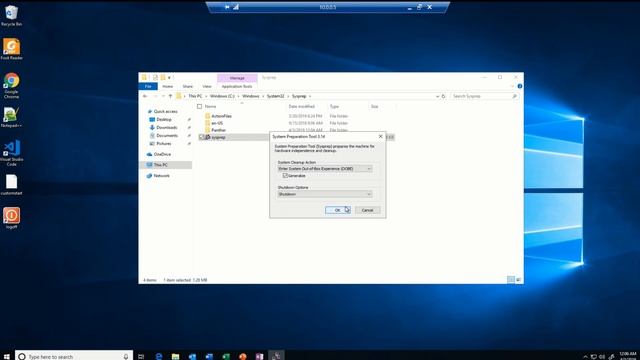This screenshot has height=360, width=640.
Task: Open Word from the taskbar
Action: tap(209, 356)
